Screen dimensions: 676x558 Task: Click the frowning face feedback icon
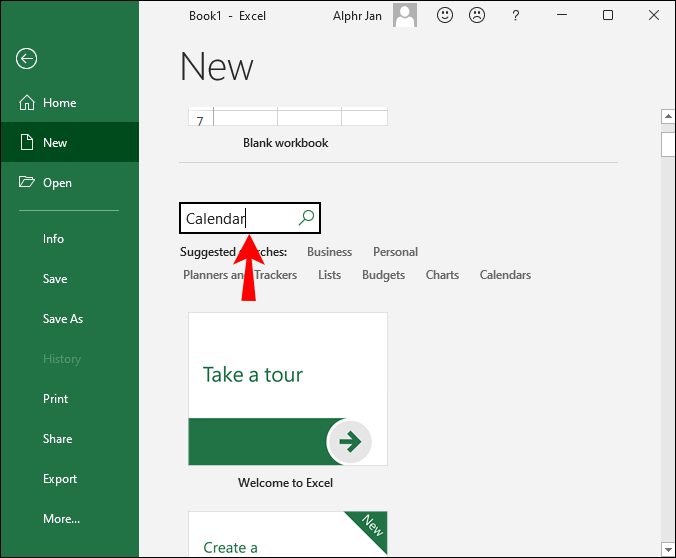[x=477, y=16]
